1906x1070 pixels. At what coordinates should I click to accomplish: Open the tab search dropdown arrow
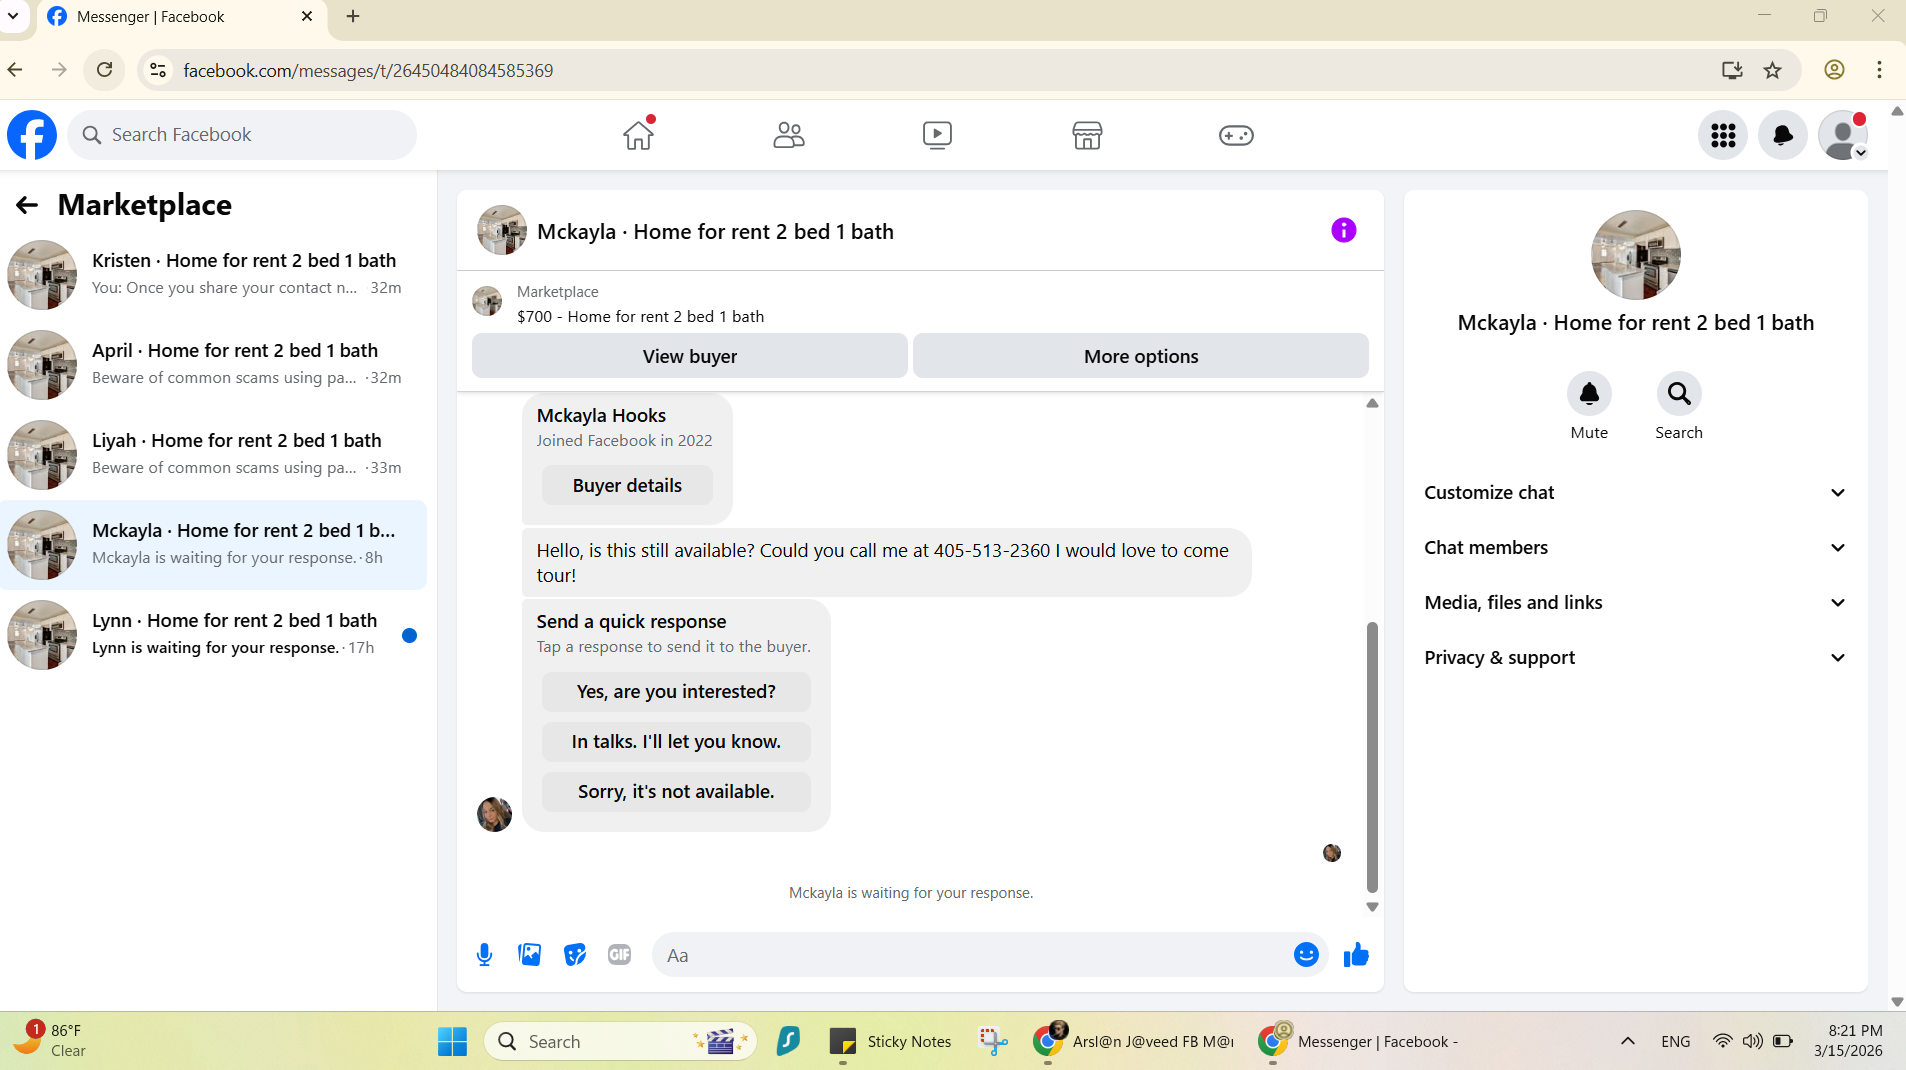click(13, 17)
